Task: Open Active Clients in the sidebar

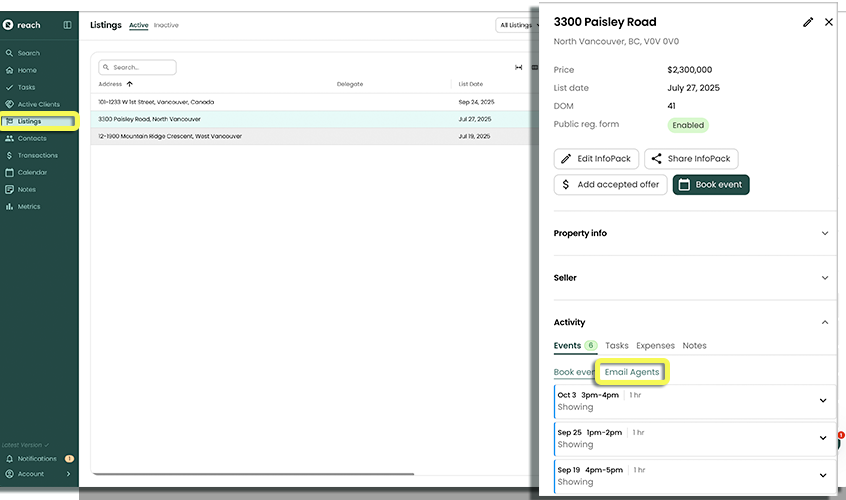Action: pos(38,104)
